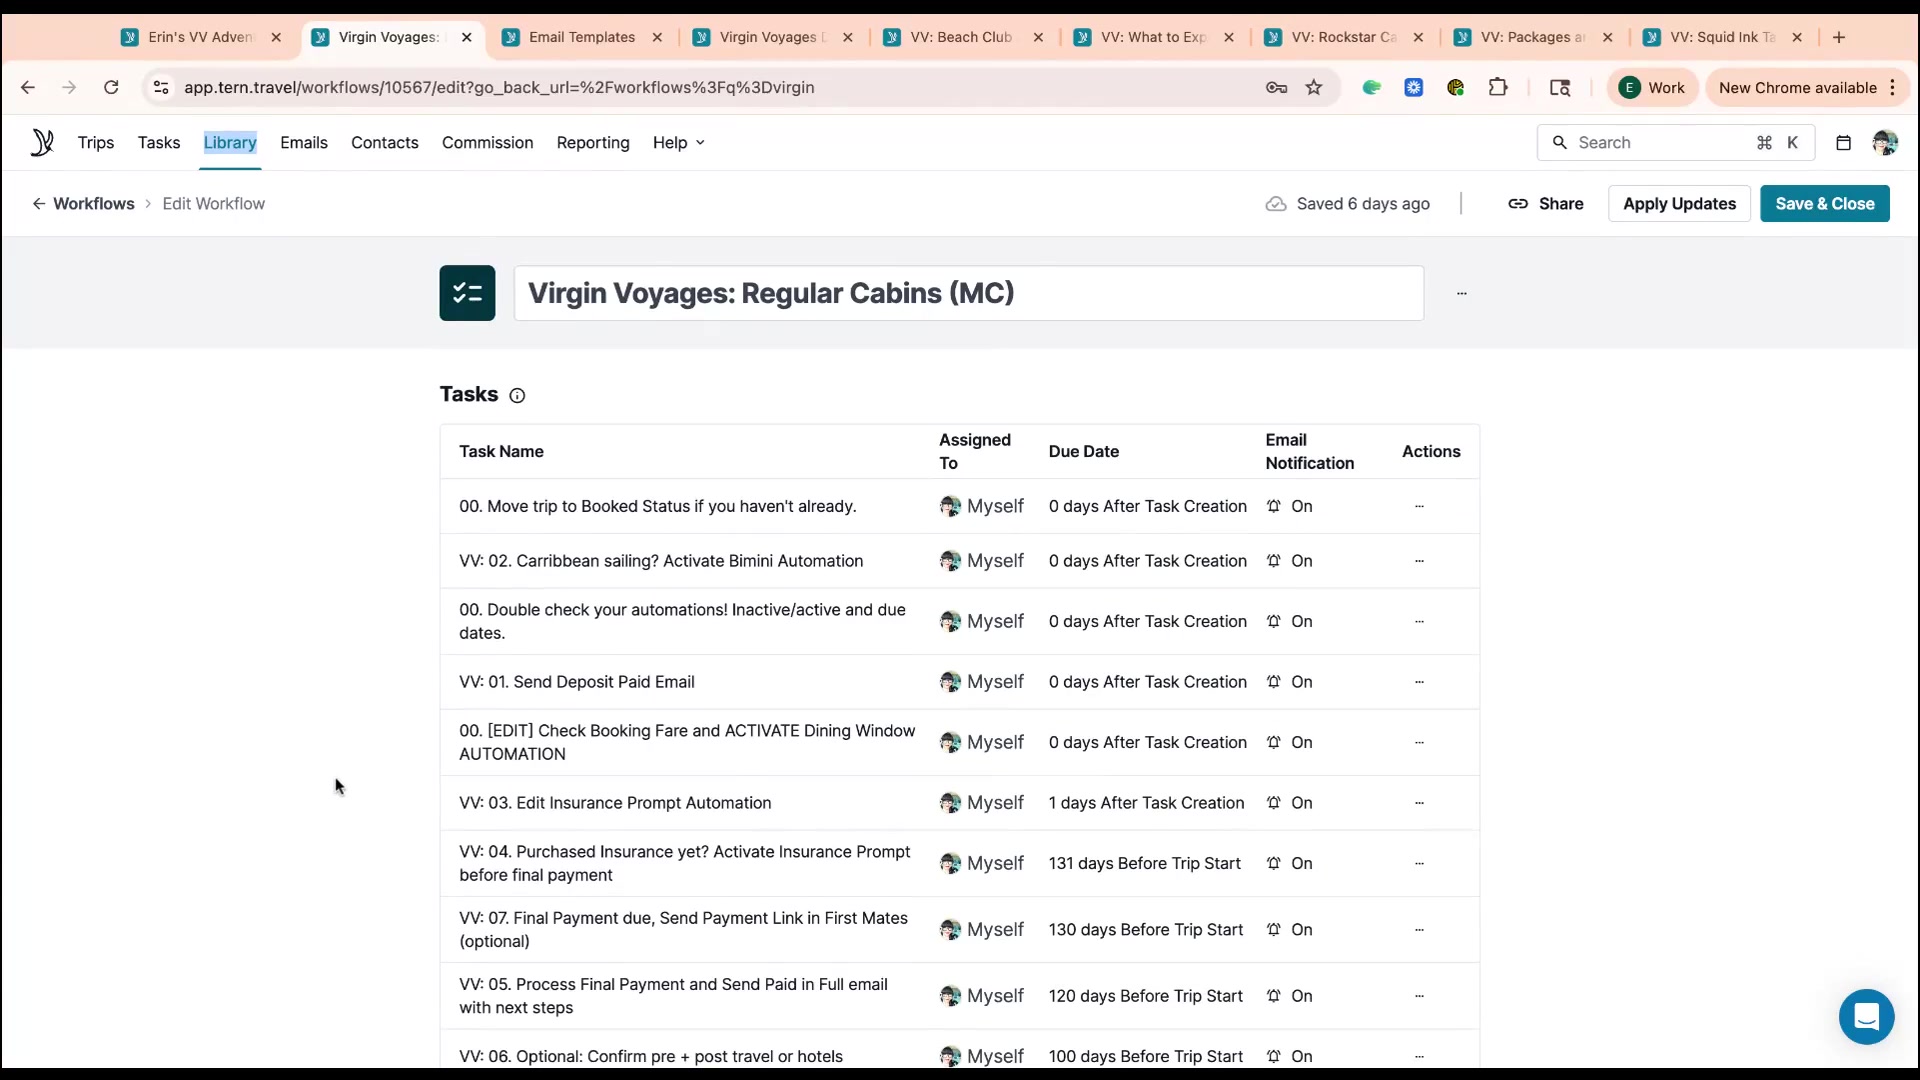
Task: Toggle email notification for 'Purchased Insurance yet' task
Action: [x=1289, y=863]
